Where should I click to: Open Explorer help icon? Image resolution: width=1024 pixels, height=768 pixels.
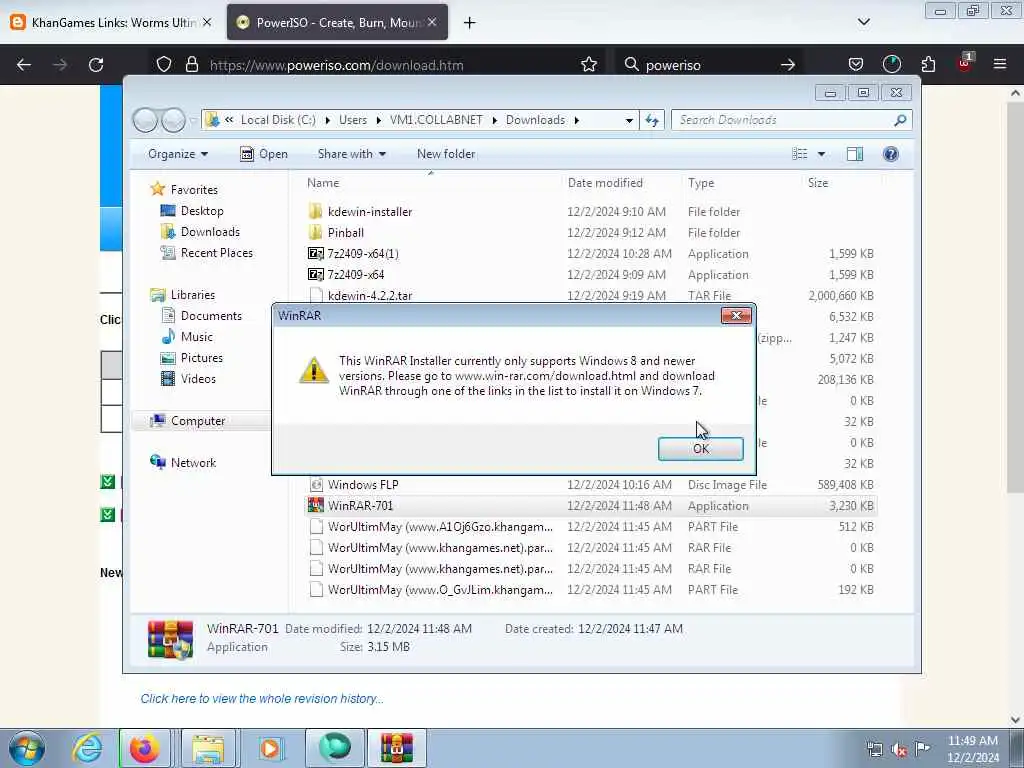coord(890,154)
